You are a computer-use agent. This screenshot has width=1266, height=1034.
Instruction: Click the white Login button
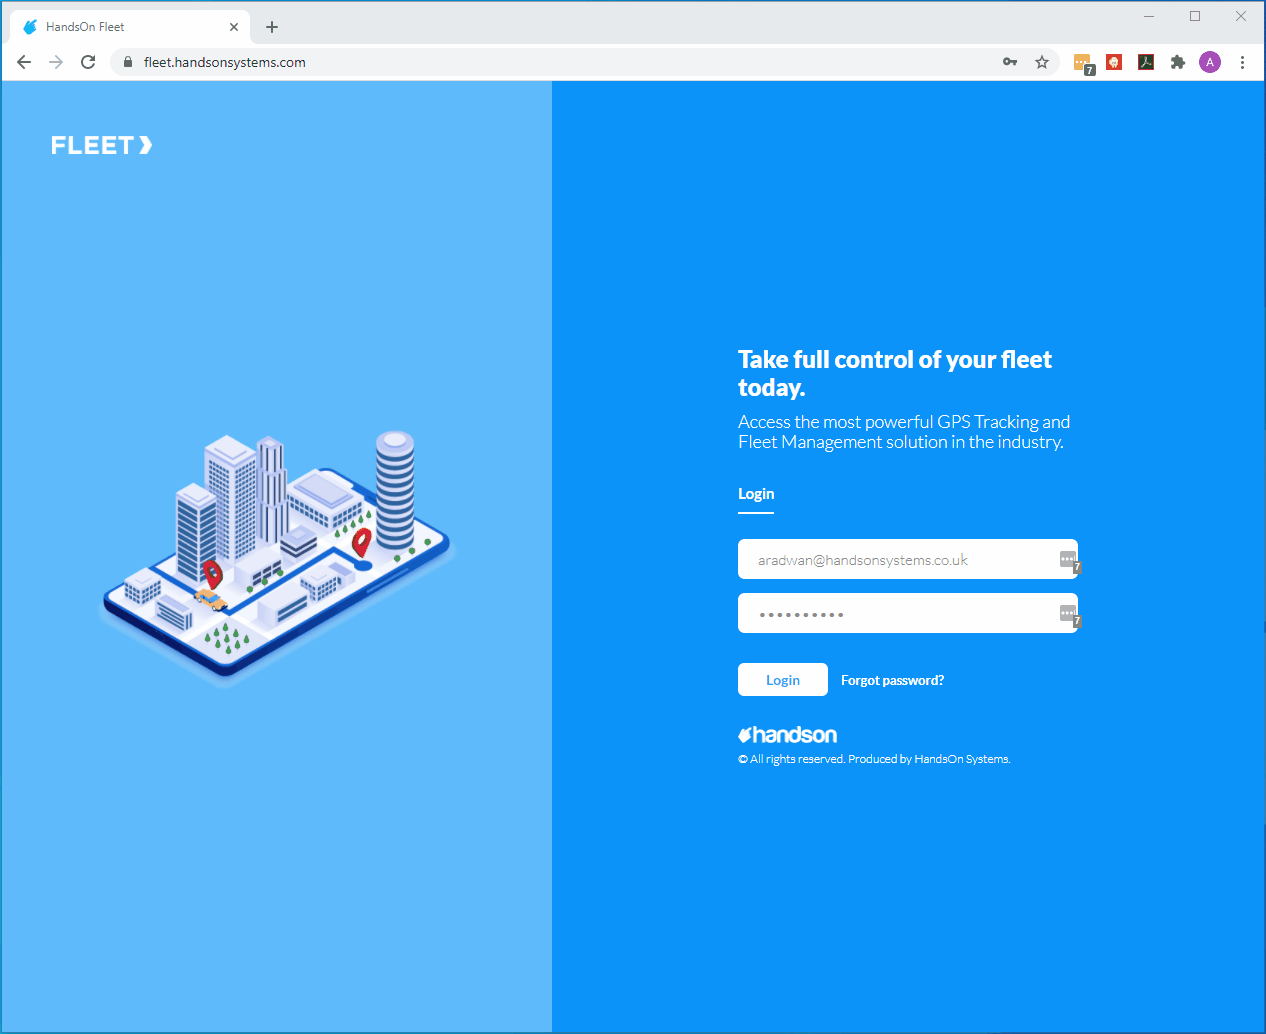(x=783, y=680)
